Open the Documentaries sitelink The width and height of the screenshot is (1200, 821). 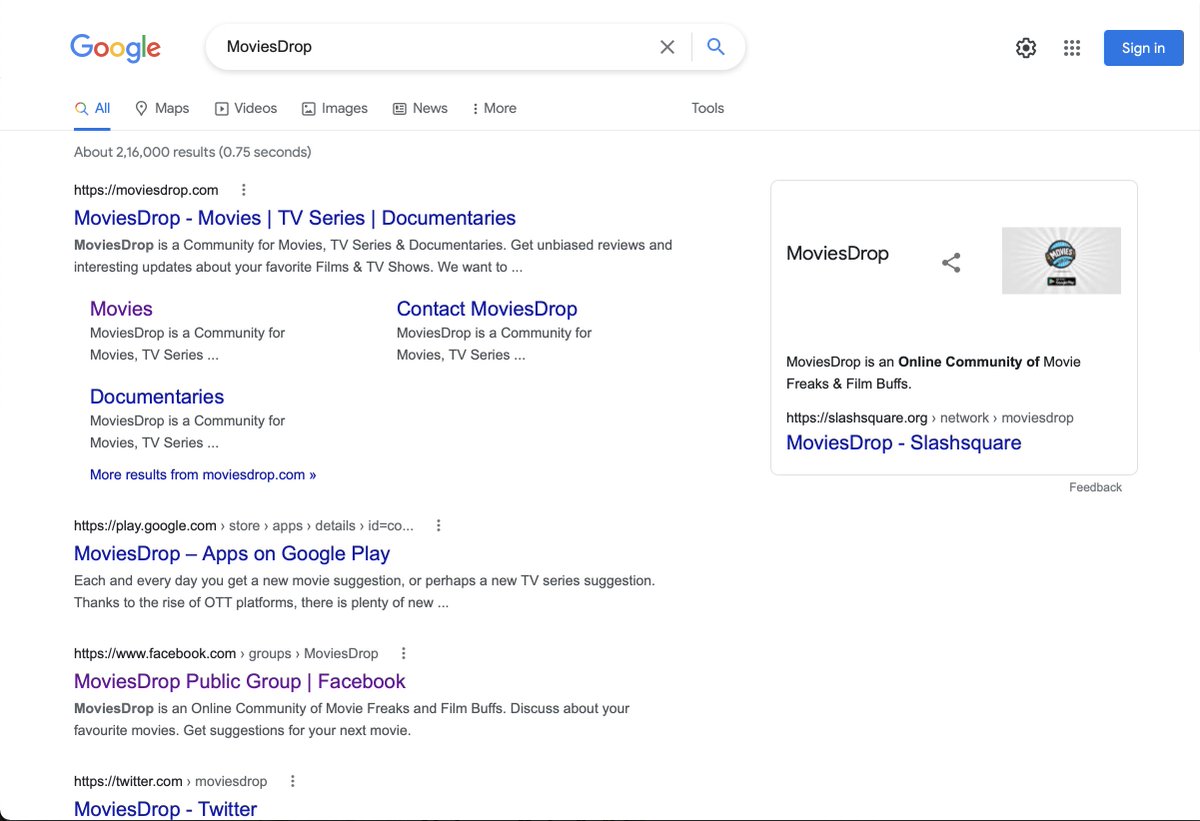click(157, 397)
